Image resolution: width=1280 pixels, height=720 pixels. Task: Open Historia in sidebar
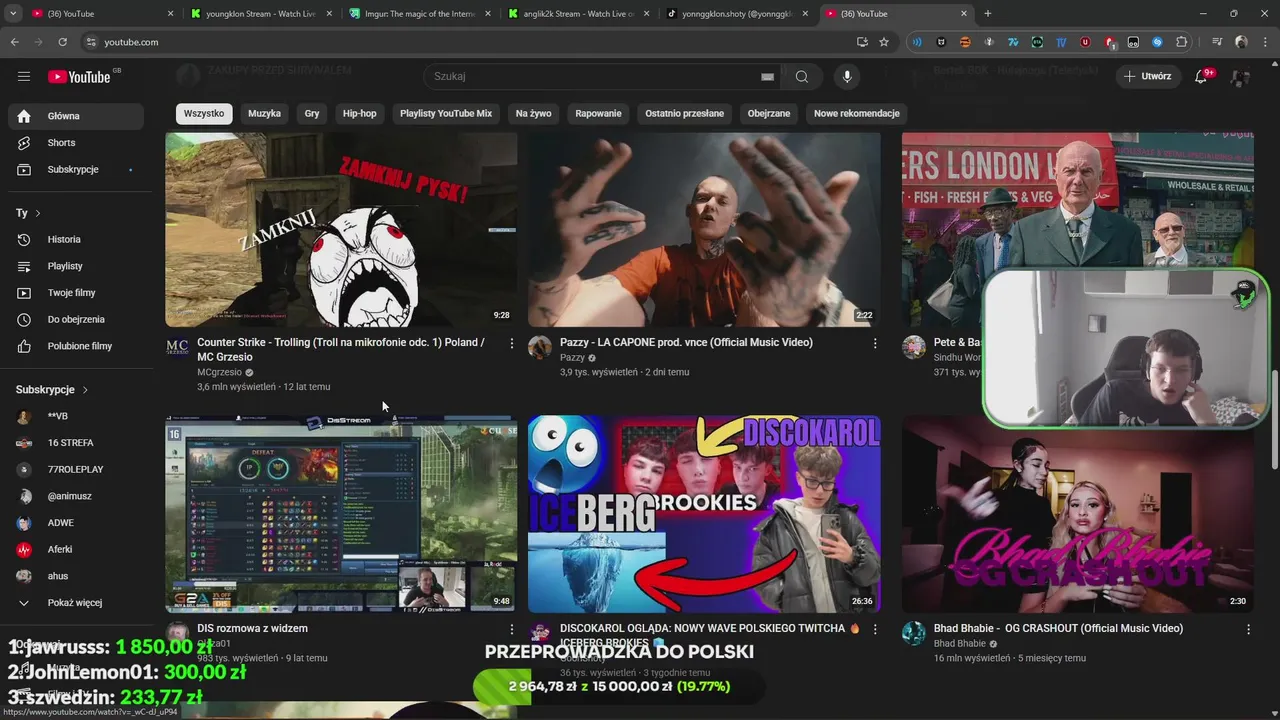(x=76, y=239)
